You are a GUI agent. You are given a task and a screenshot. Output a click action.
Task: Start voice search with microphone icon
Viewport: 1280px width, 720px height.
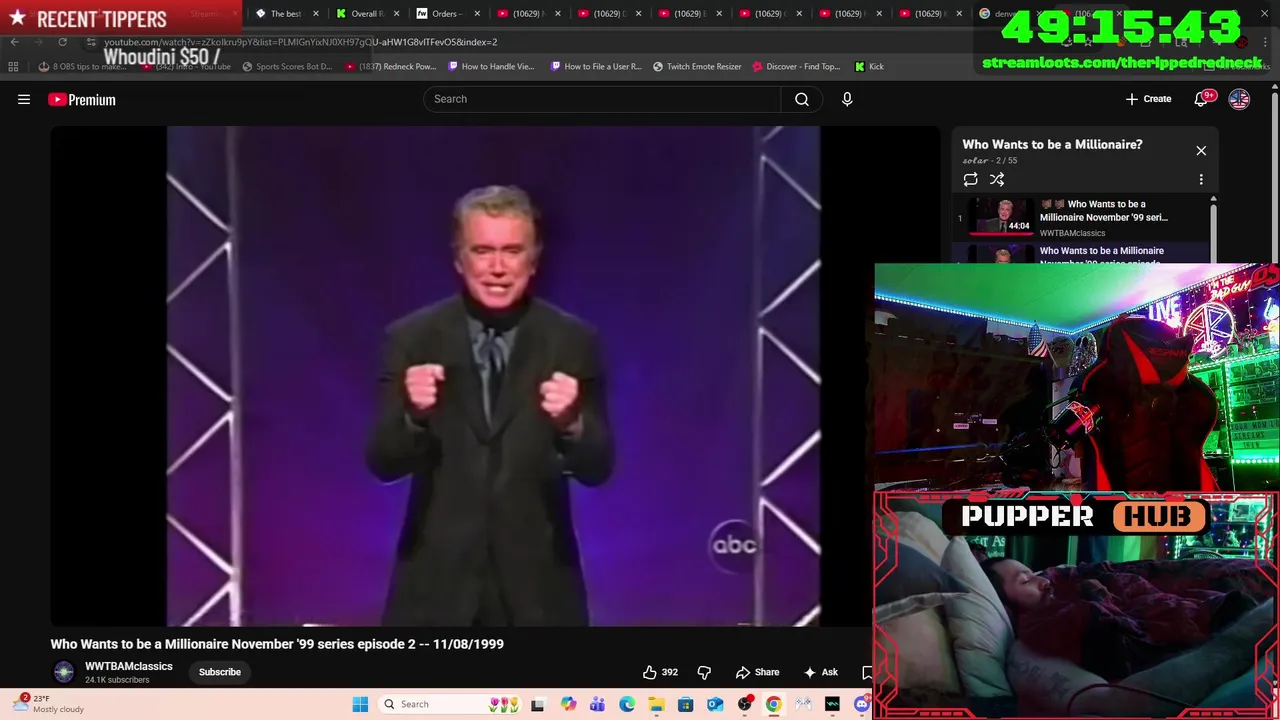click(847, 99)
